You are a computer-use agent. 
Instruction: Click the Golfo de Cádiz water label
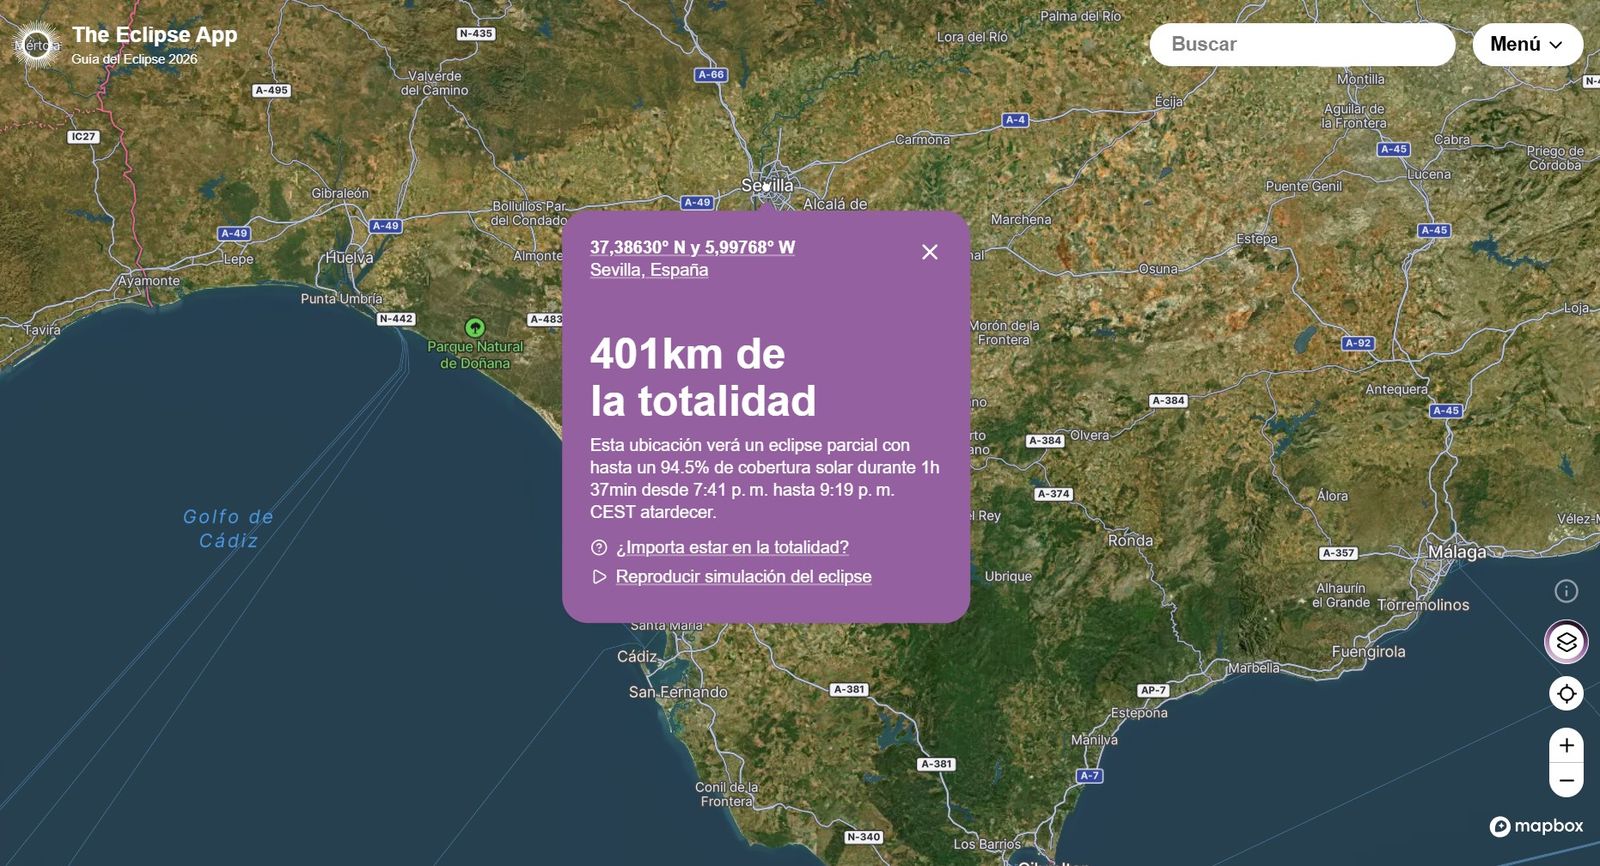point(228,528)
